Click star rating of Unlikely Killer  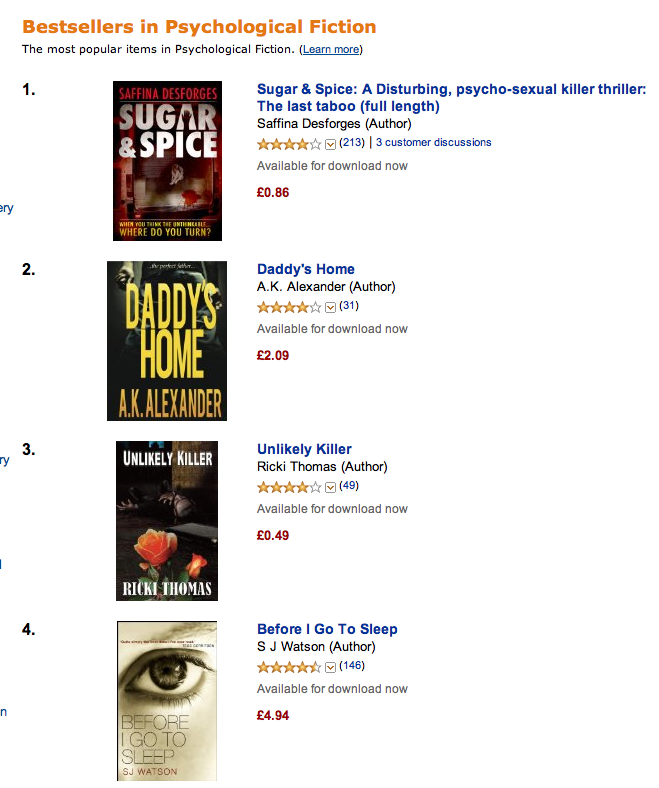point(289,487)
